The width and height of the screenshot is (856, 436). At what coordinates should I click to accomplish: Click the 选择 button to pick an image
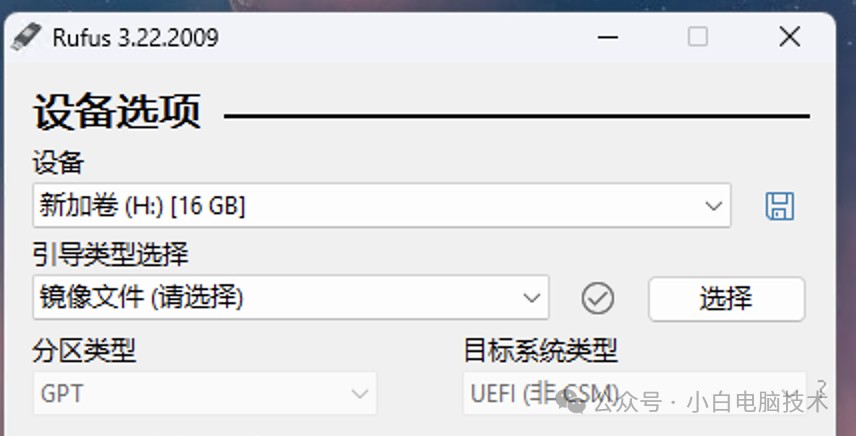pos(726,298)
